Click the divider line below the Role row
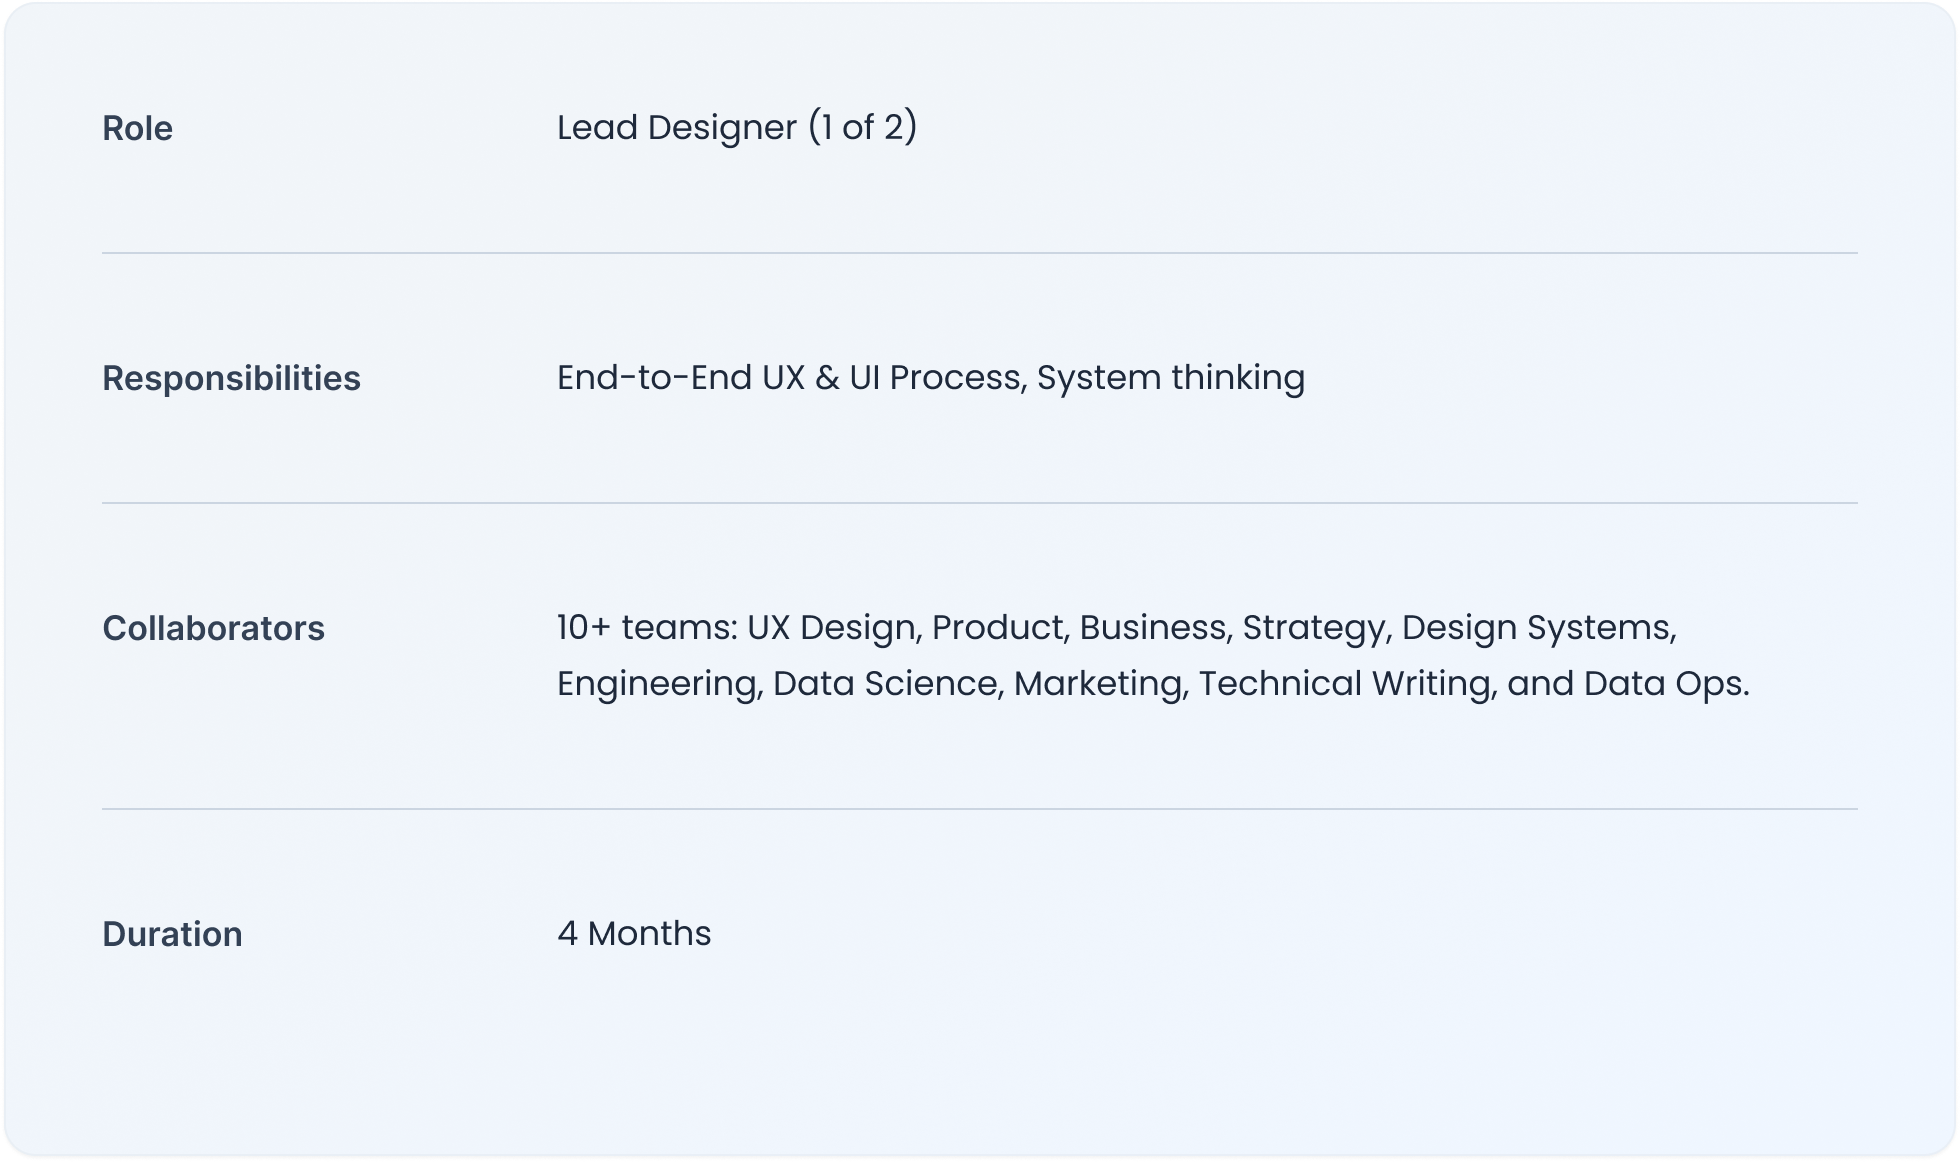Screen dimensions: 1960x1162 click(x=980, y=253)
